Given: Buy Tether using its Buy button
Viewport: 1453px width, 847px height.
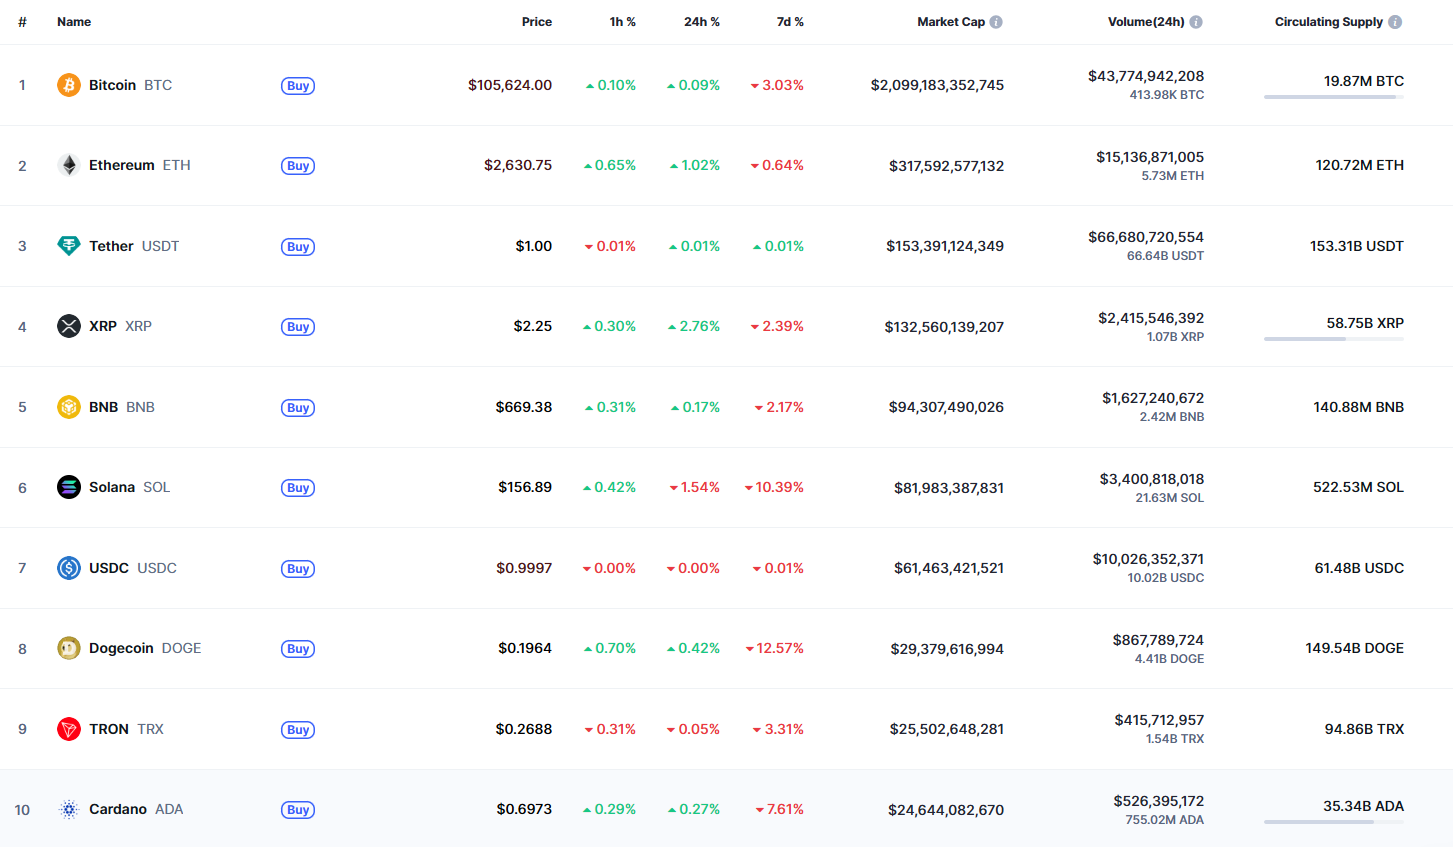Looking at the screenshot, I should coord(298,247).
